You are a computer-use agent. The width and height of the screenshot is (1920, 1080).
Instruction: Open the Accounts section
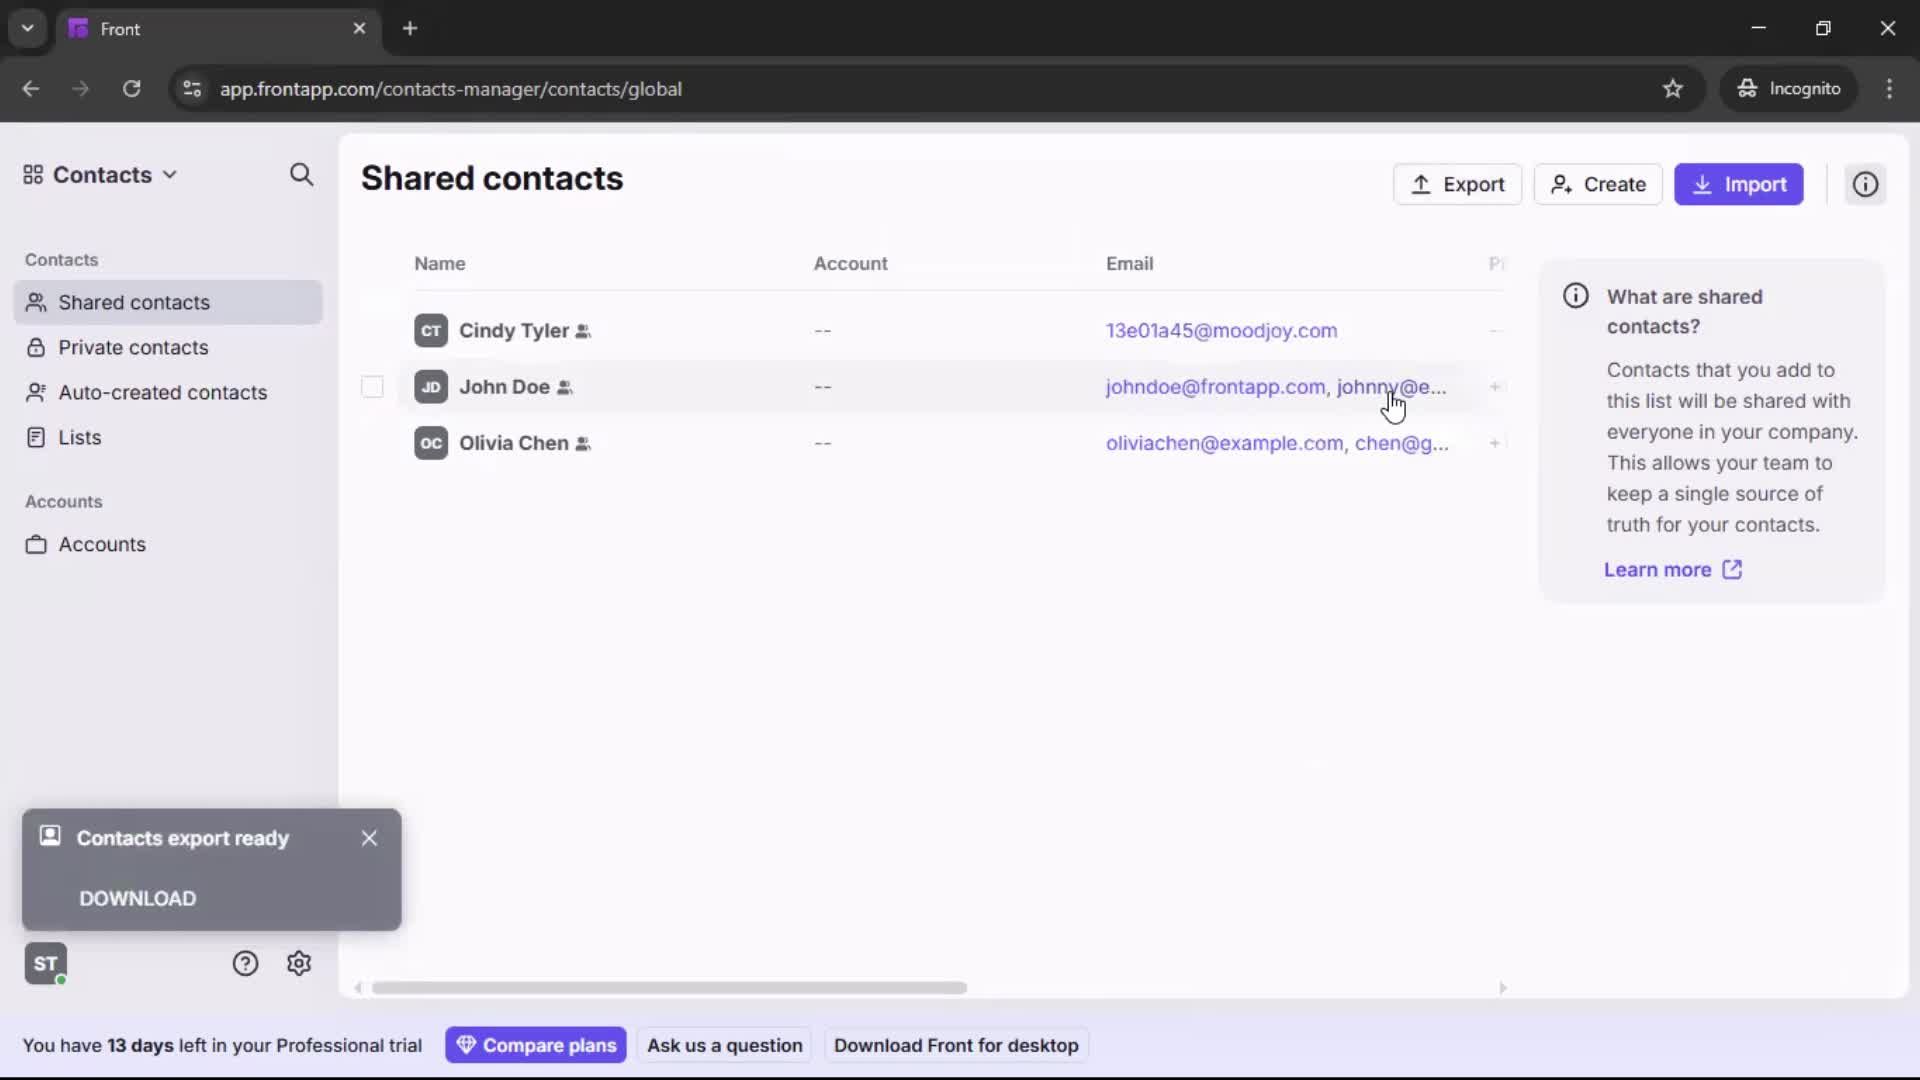(101, 545)
